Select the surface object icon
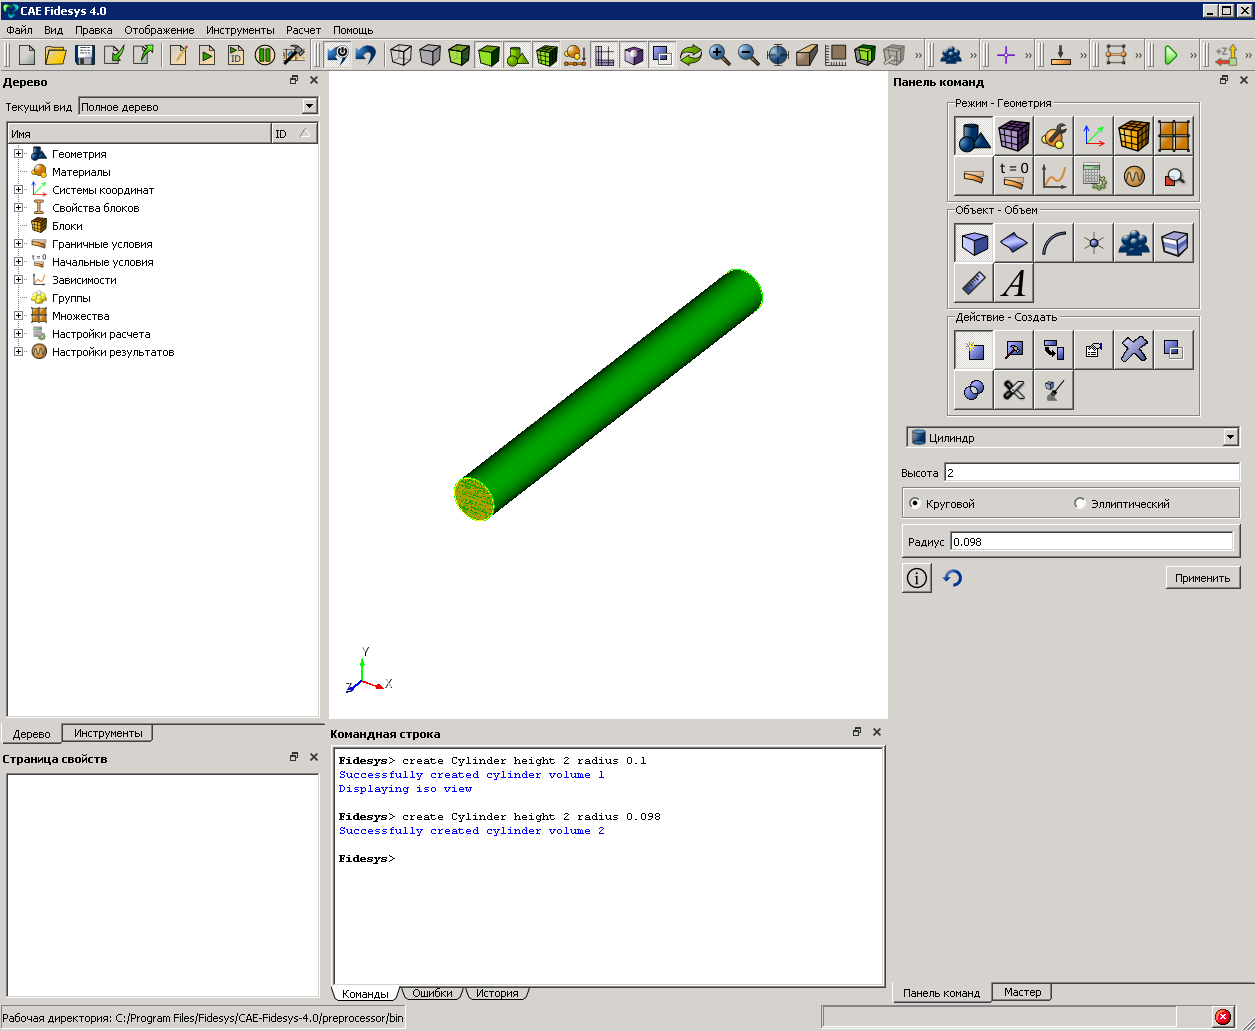1255x1031 pixels. (x=1013, y=242)
